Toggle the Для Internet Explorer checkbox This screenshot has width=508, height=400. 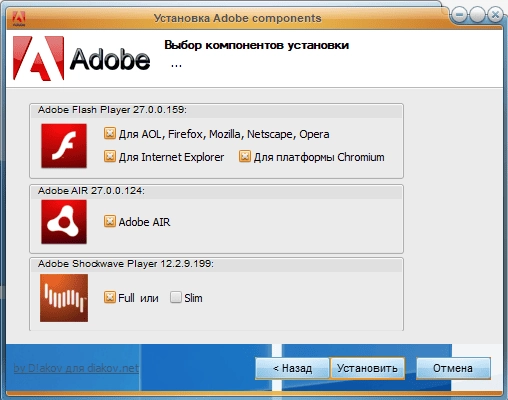110,156
